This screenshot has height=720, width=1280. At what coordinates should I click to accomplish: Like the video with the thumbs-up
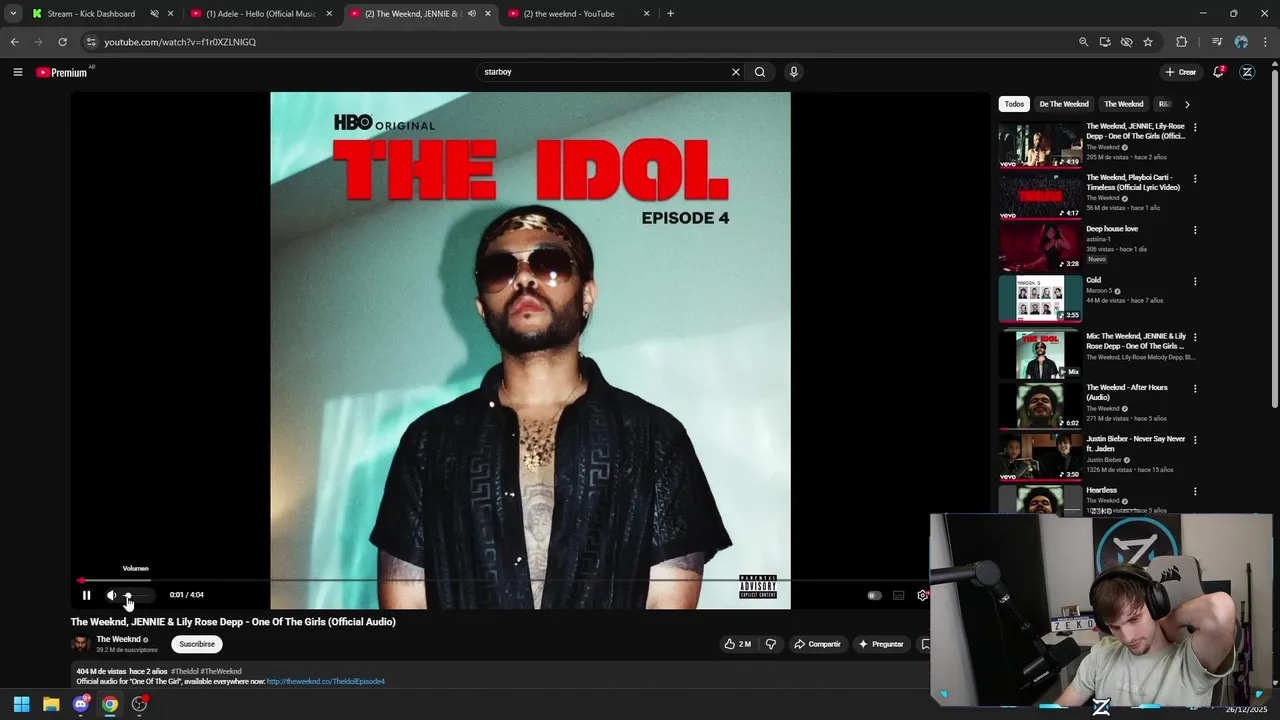coord(738,644)
